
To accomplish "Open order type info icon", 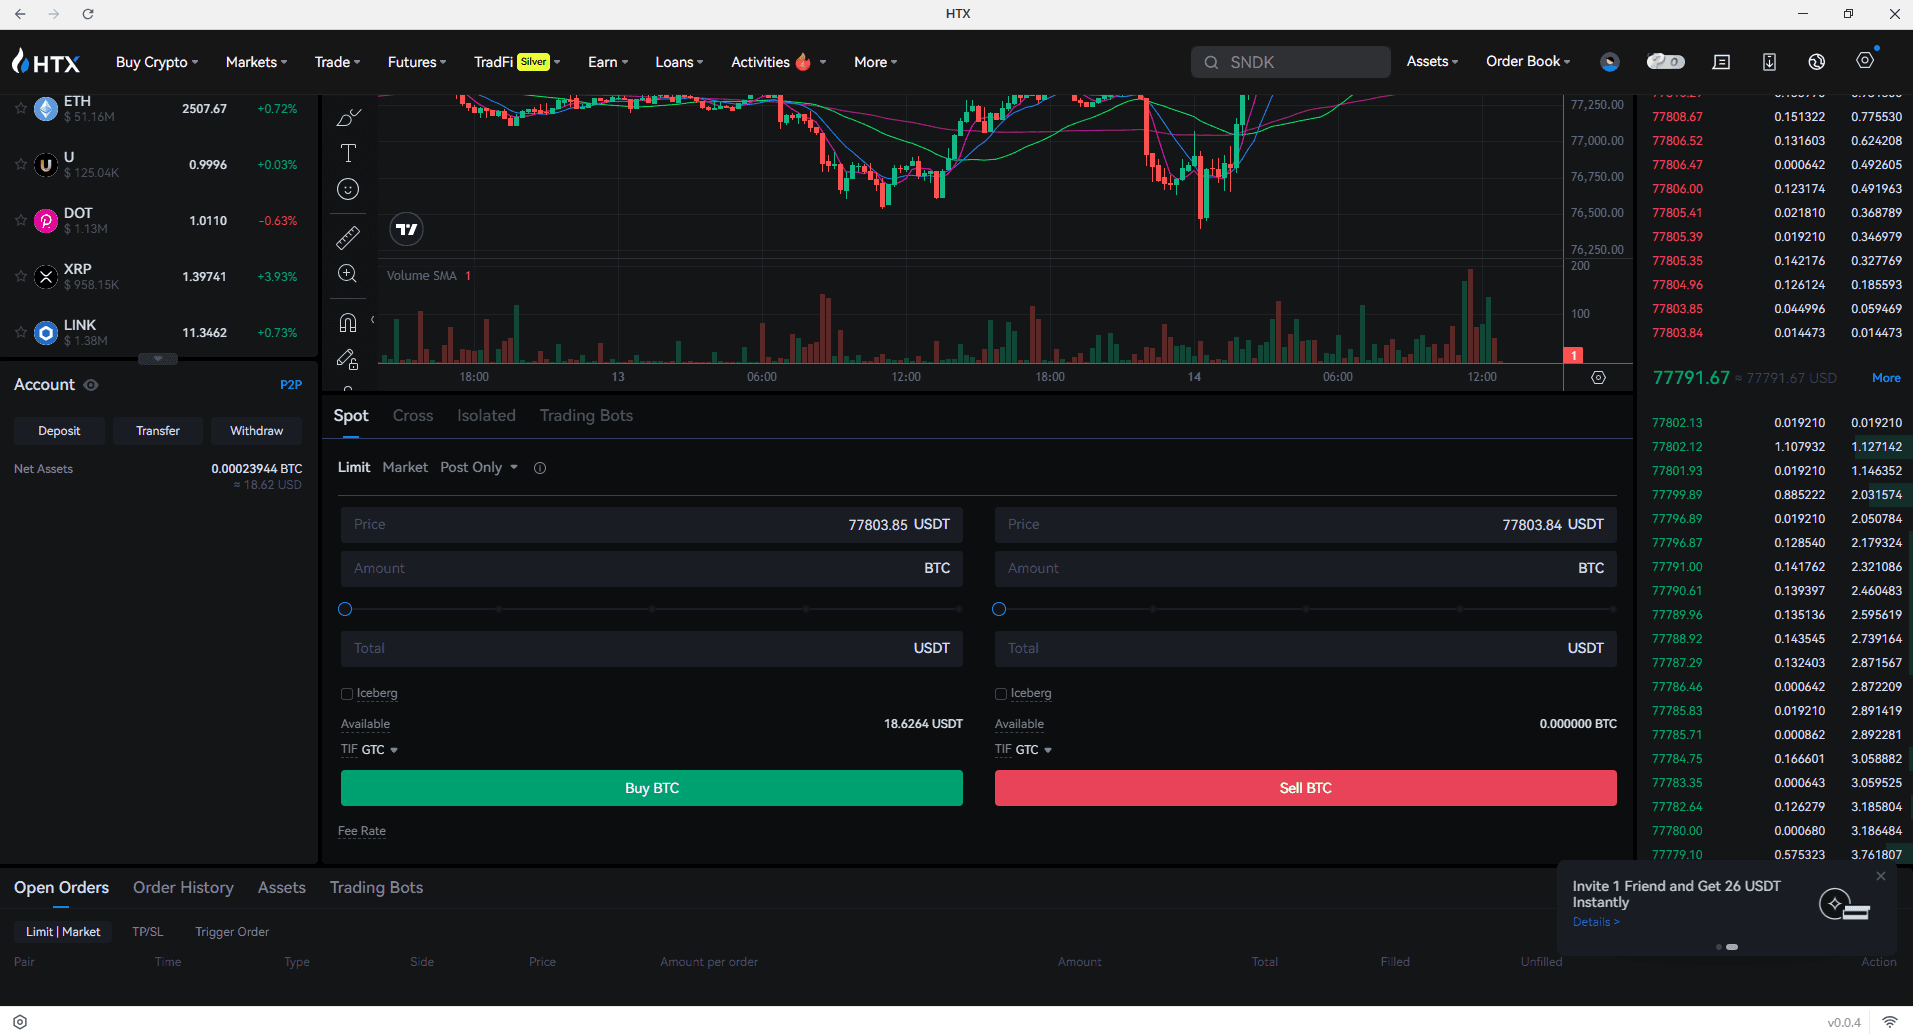I will (540, 468).
